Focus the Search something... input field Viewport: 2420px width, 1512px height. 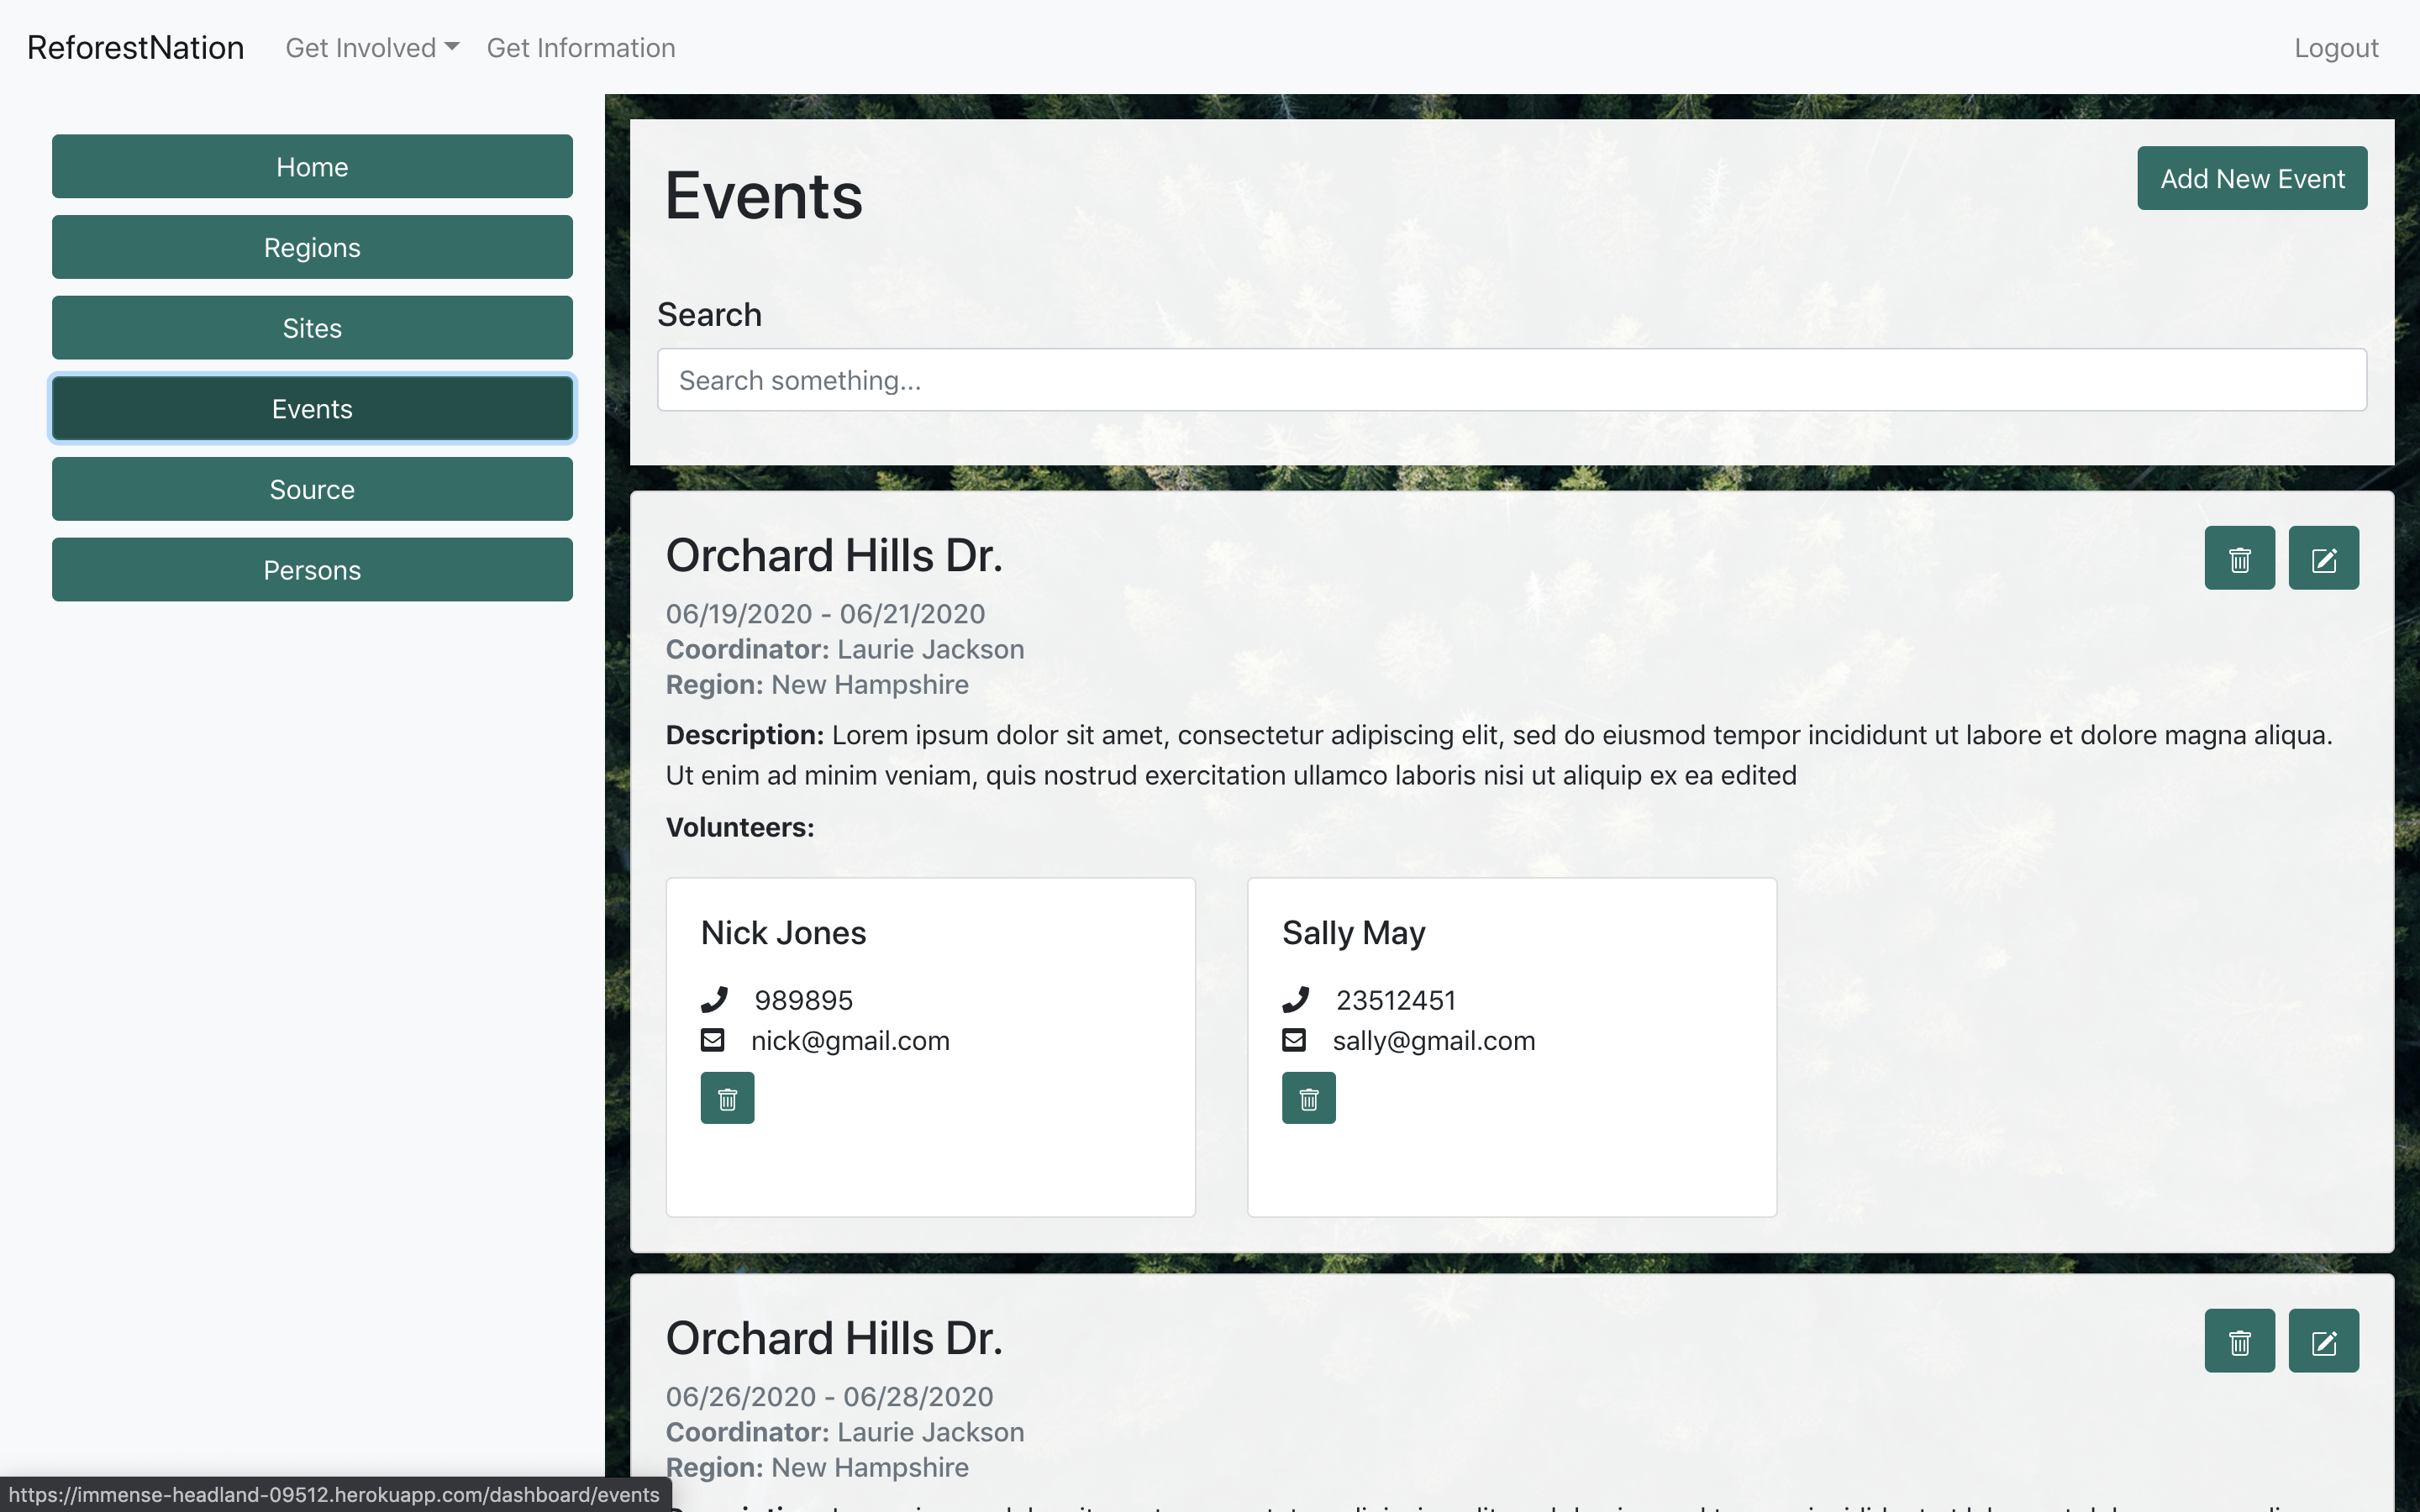(x=1511, y=380)
